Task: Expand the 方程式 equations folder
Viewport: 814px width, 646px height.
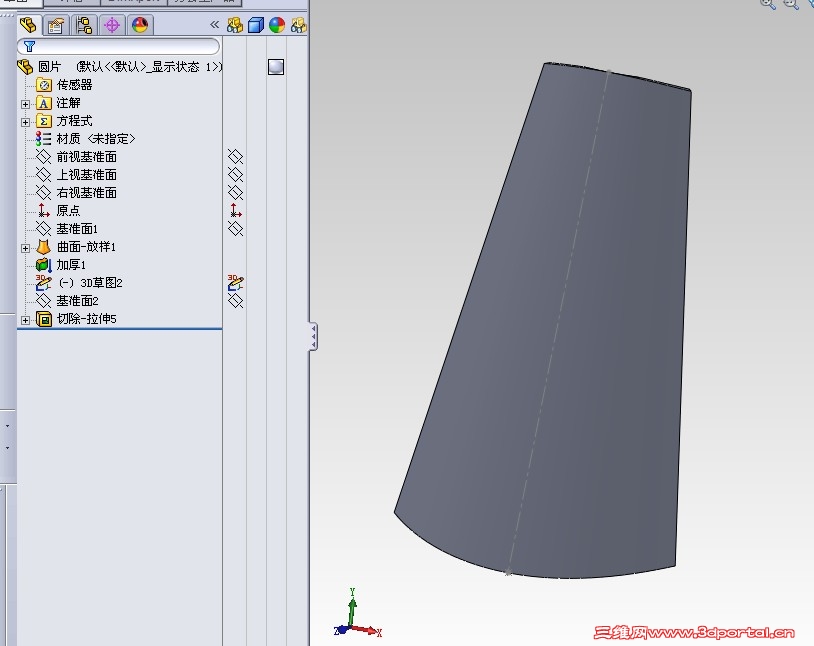Action: pyautogui.click(x=25, y=123)
